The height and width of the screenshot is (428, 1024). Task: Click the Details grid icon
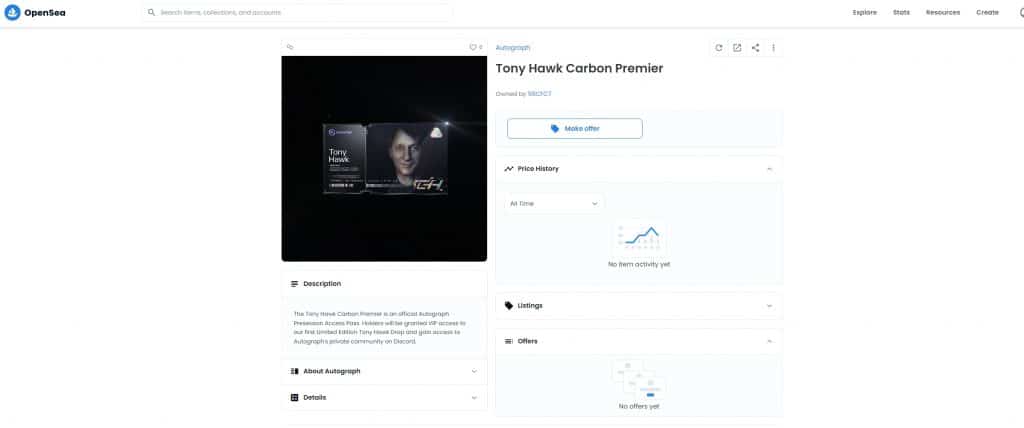pos(295,397)
